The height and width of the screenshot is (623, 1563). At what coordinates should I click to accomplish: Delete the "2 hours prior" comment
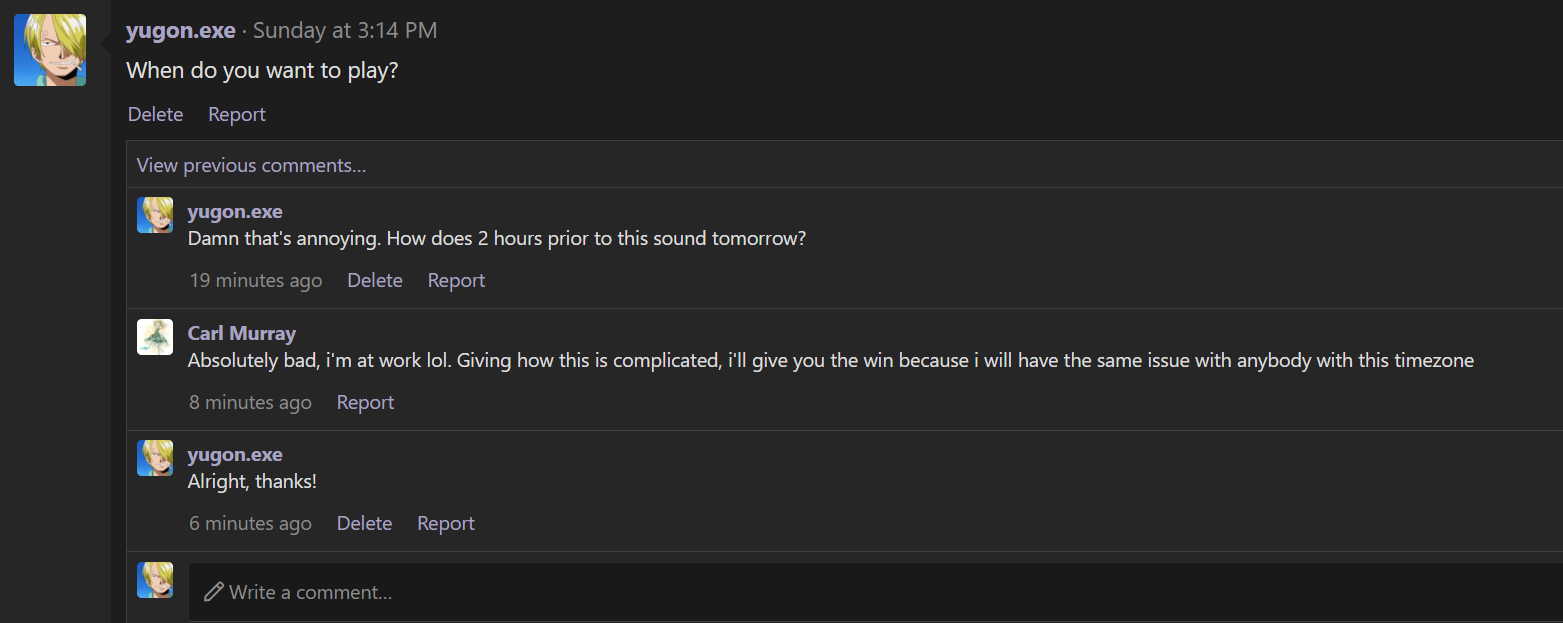click(374, 280)
